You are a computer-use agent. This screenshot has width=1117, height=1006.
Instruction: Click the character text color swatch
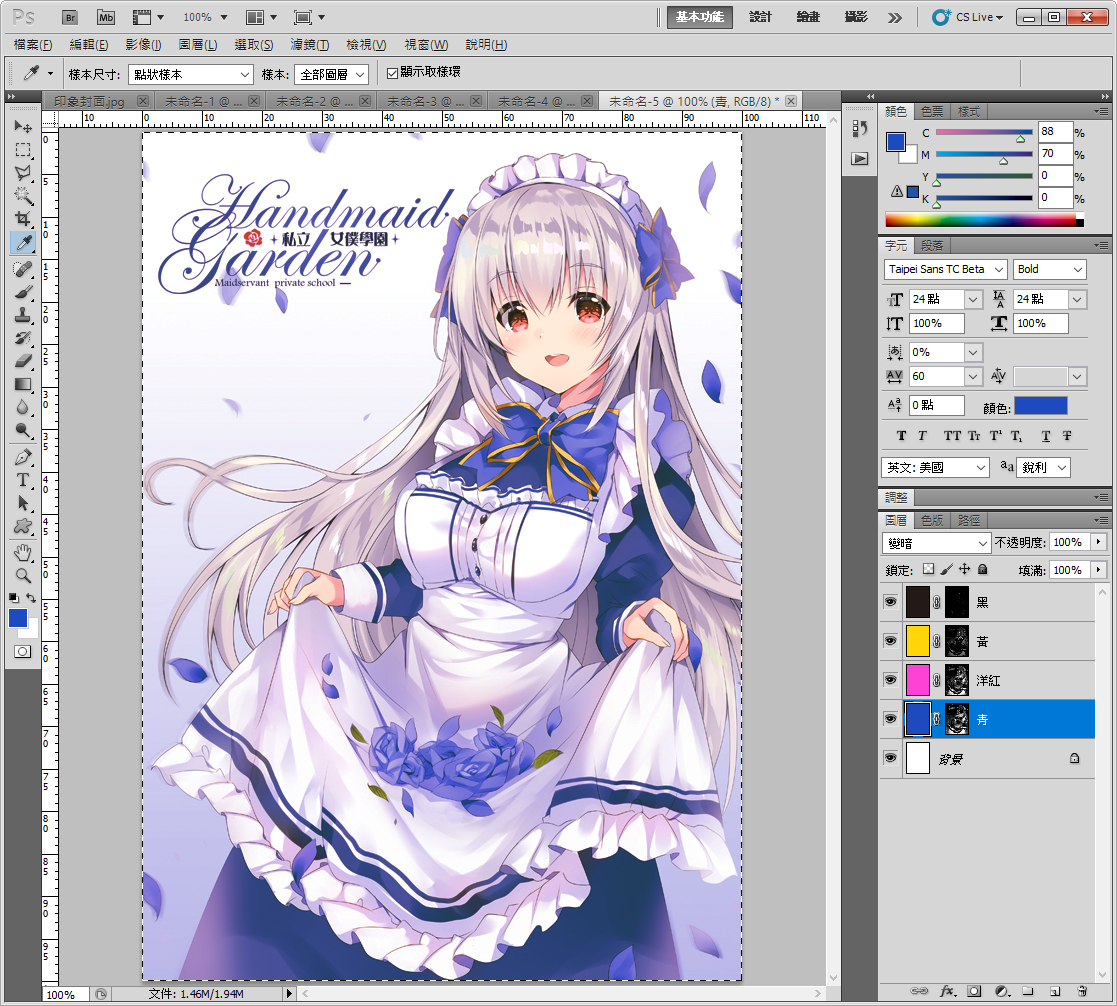click(x=1041, y=406)
